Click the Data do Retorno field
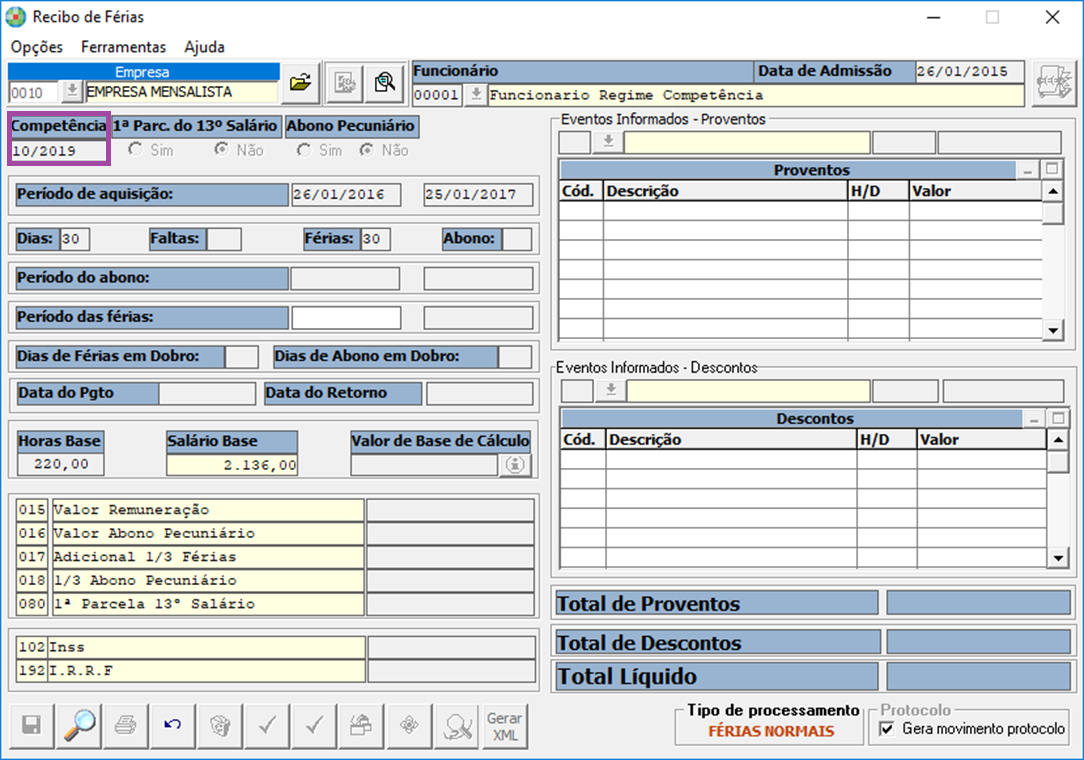The width and height of the screenshot is (1084, 760). tap(480, 393)
